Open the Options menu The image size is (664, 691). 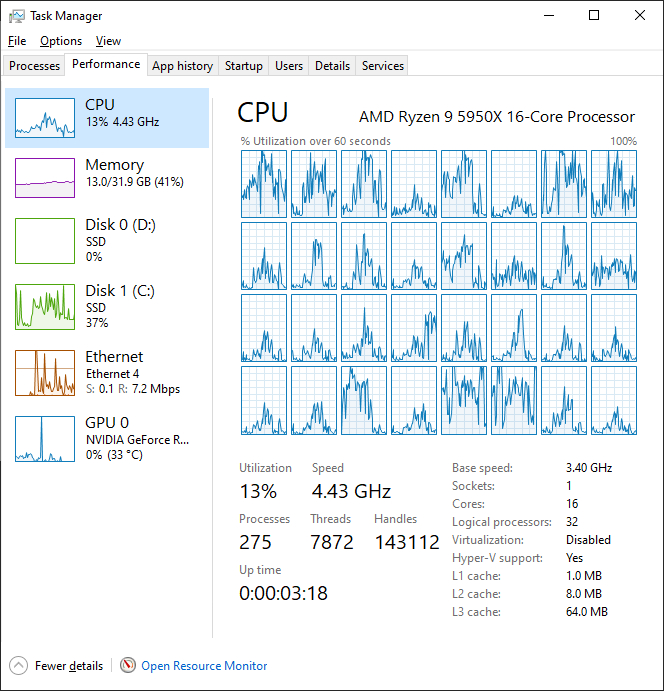[x=61, y=41]
